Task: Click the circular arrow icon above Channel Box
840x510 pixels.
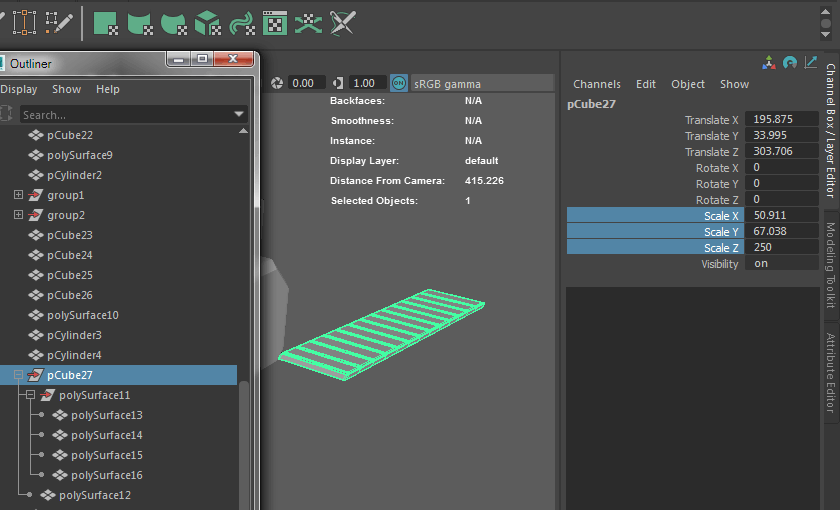Action: [x=790, y=63]
